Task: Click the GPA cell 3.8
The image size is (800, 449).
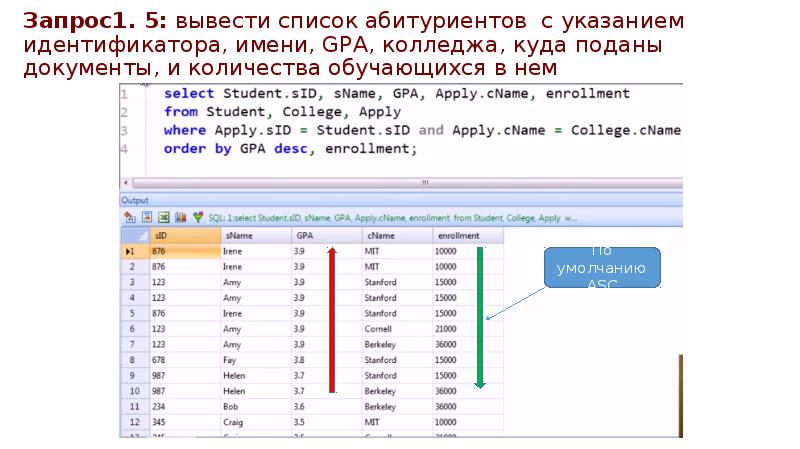Action: (327, 360)
